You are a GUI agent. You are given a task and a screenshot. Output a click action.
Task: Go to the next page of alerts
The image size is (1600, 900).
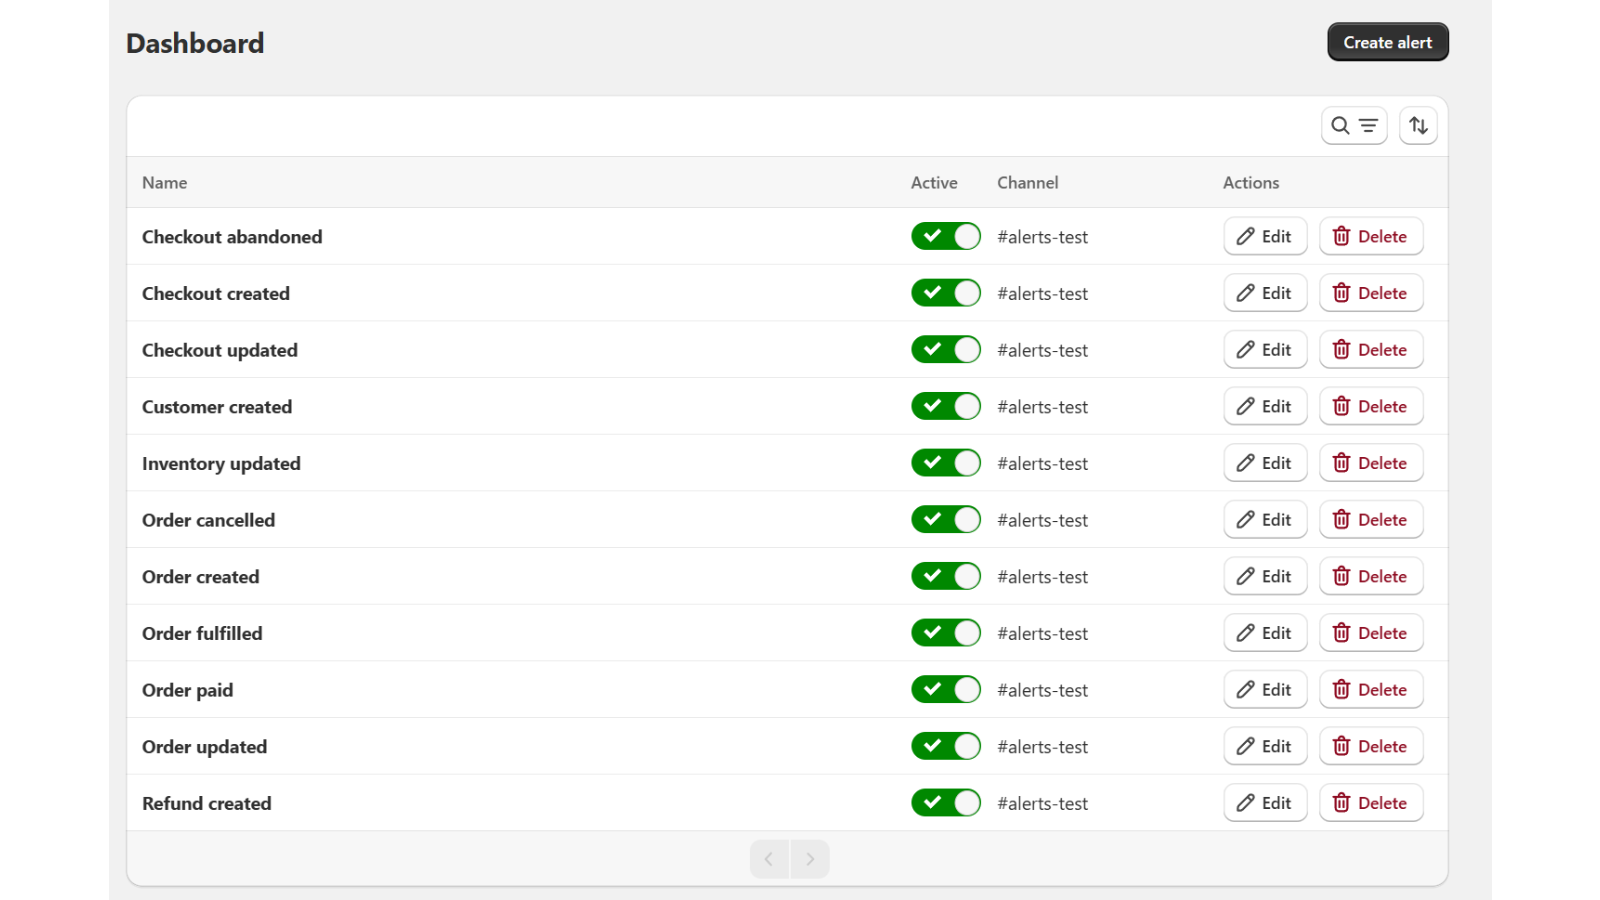coord(810,858)
